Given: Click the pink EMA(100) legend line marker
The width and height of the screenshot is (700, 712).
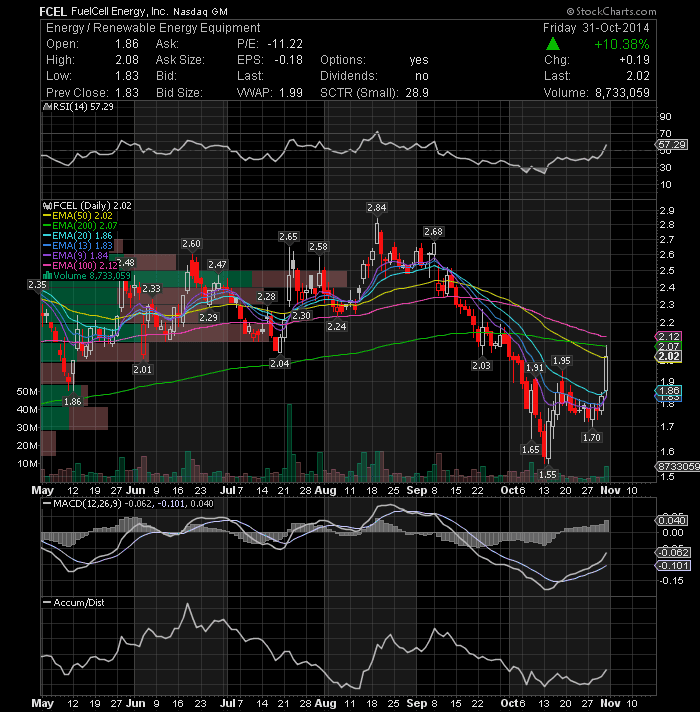Looking at the screenshot, I should [47, 266].
